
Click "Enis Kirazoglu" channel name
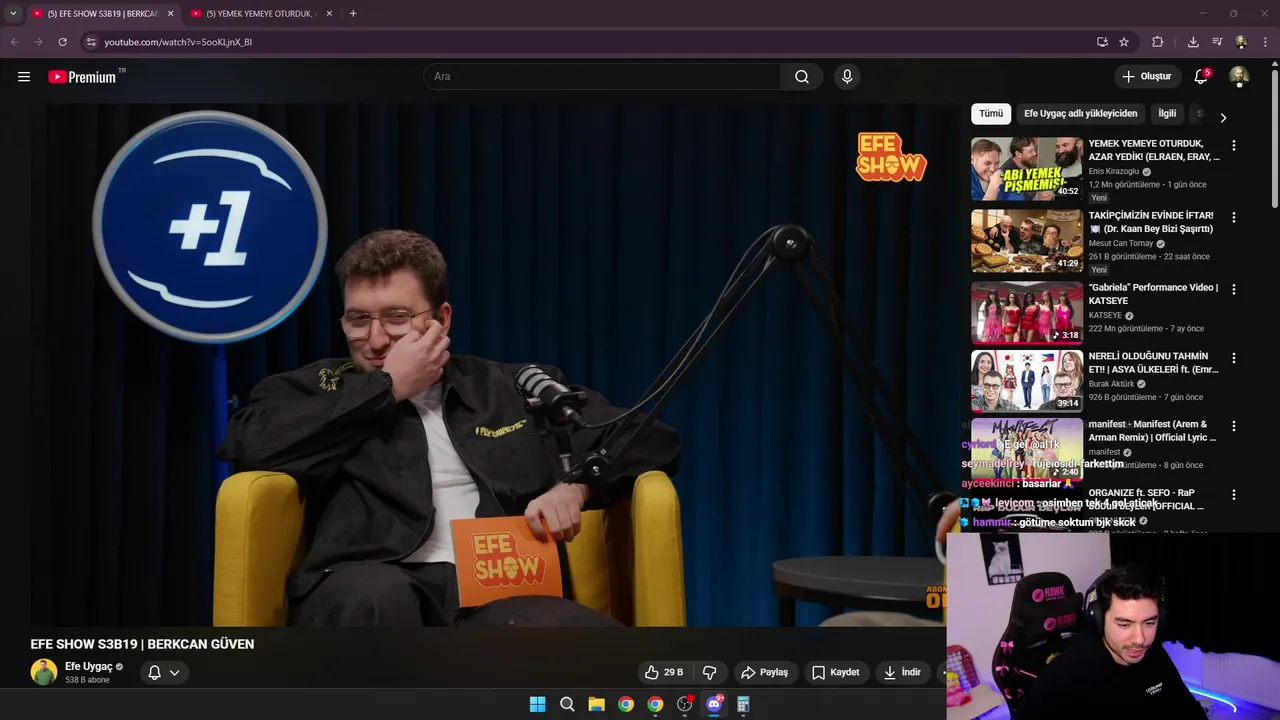(x=1113, y=171)
